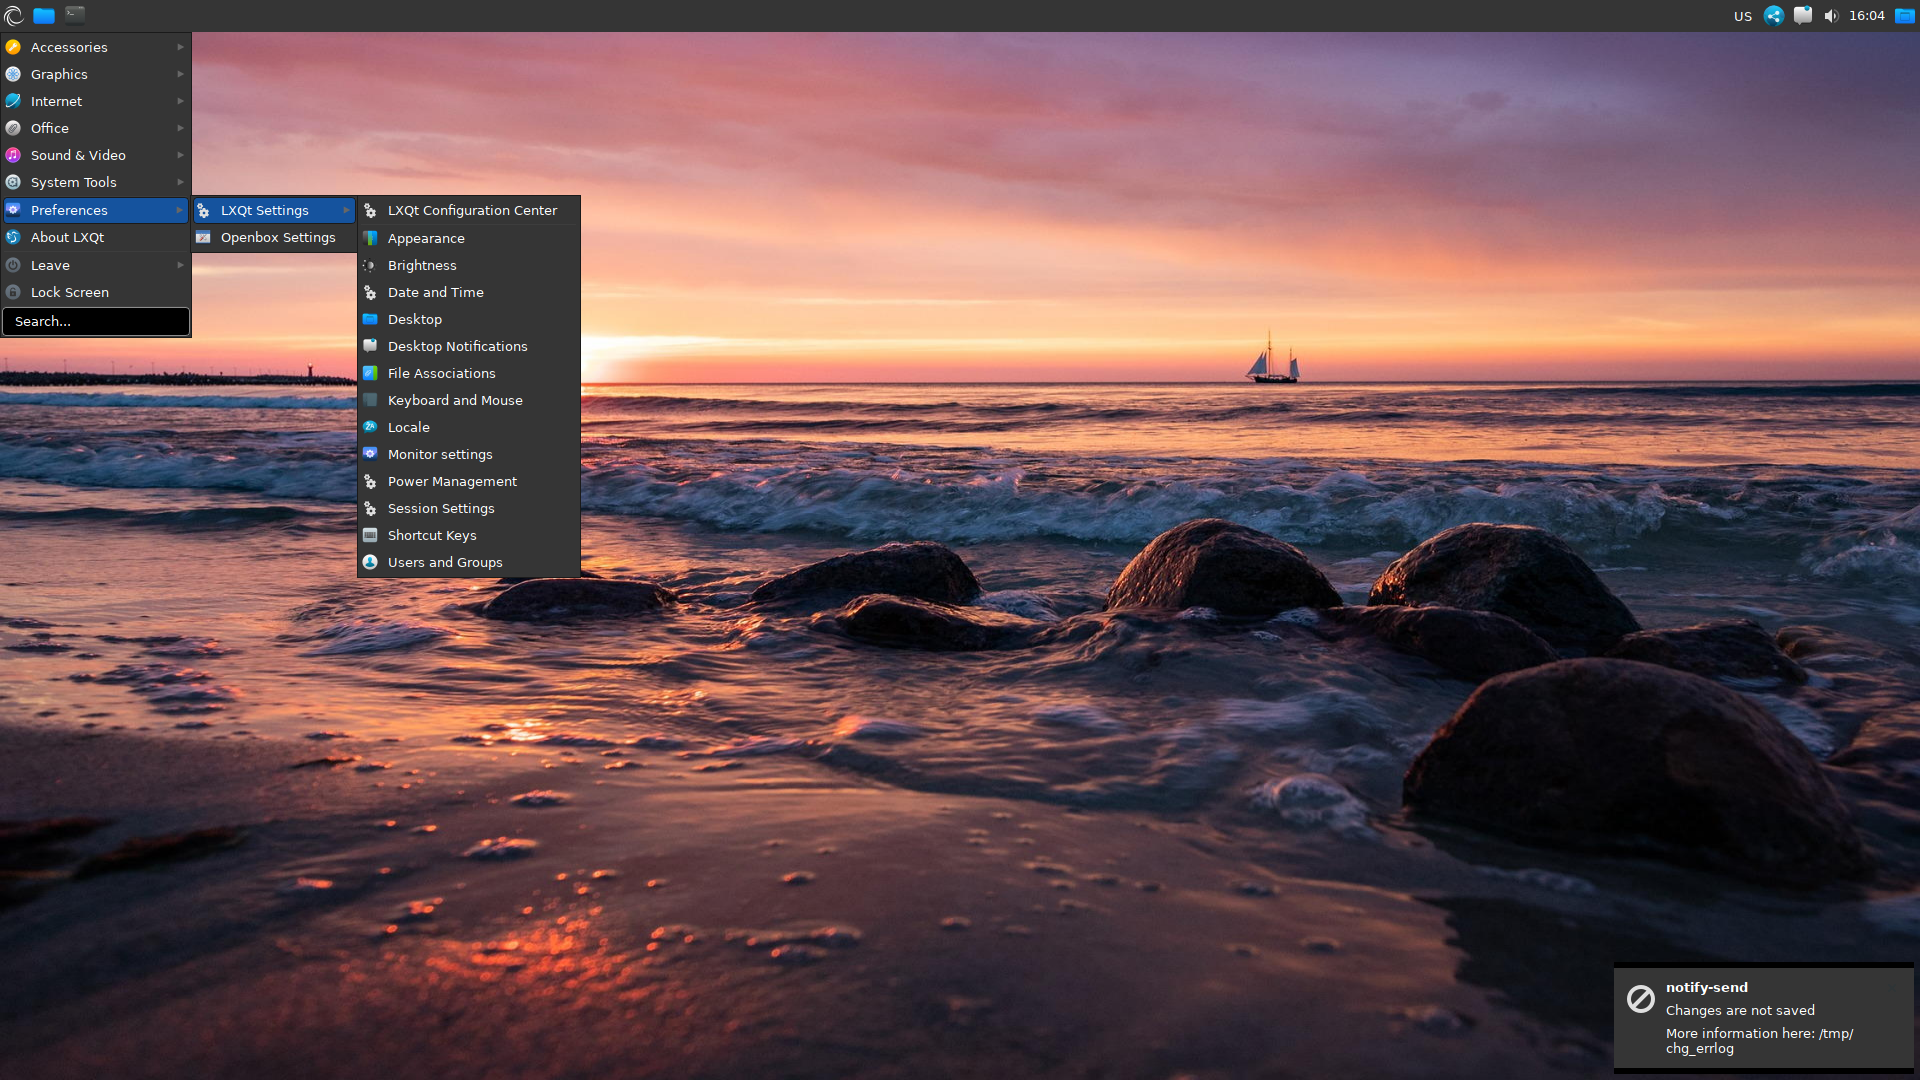Open the Accessories submenu
The height and width of the screenshot is (1080, 1920).
[x=96, y=47]
